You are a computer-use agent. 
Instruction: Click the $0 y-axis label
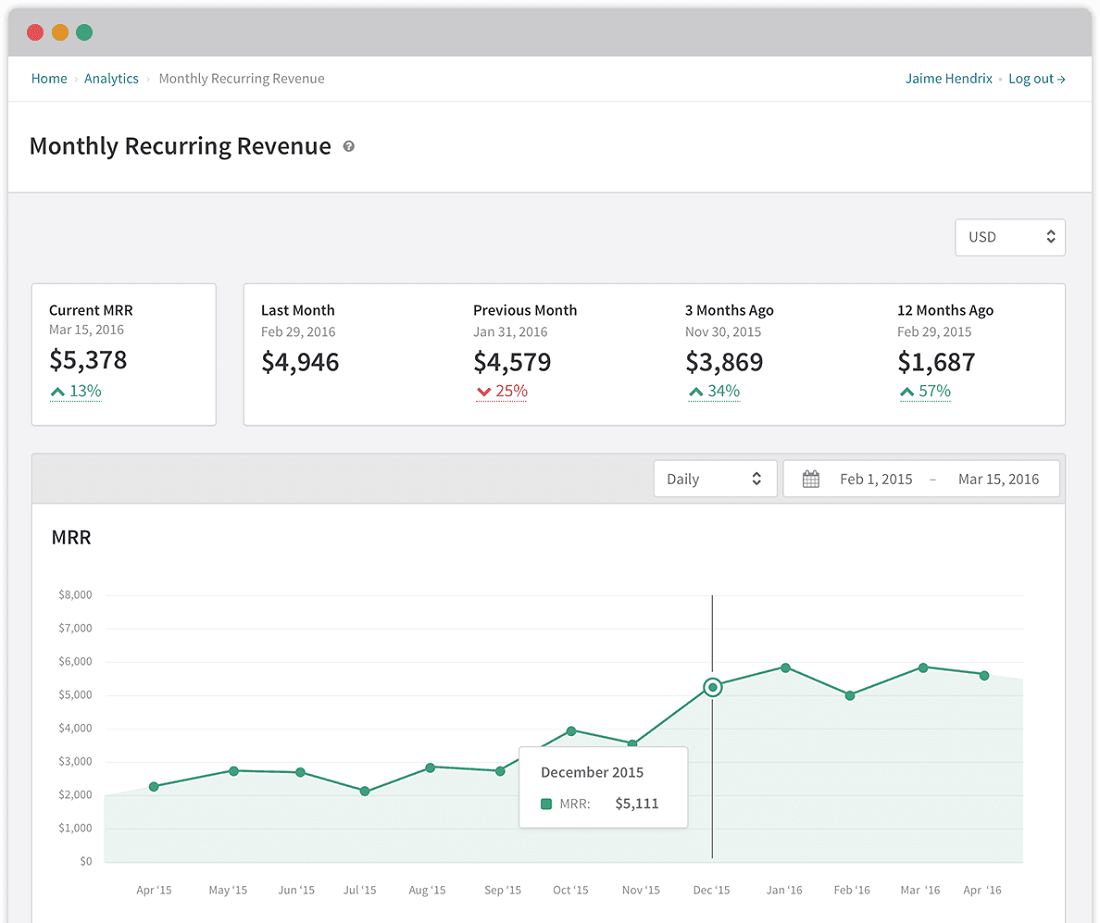tap(86, 861)
